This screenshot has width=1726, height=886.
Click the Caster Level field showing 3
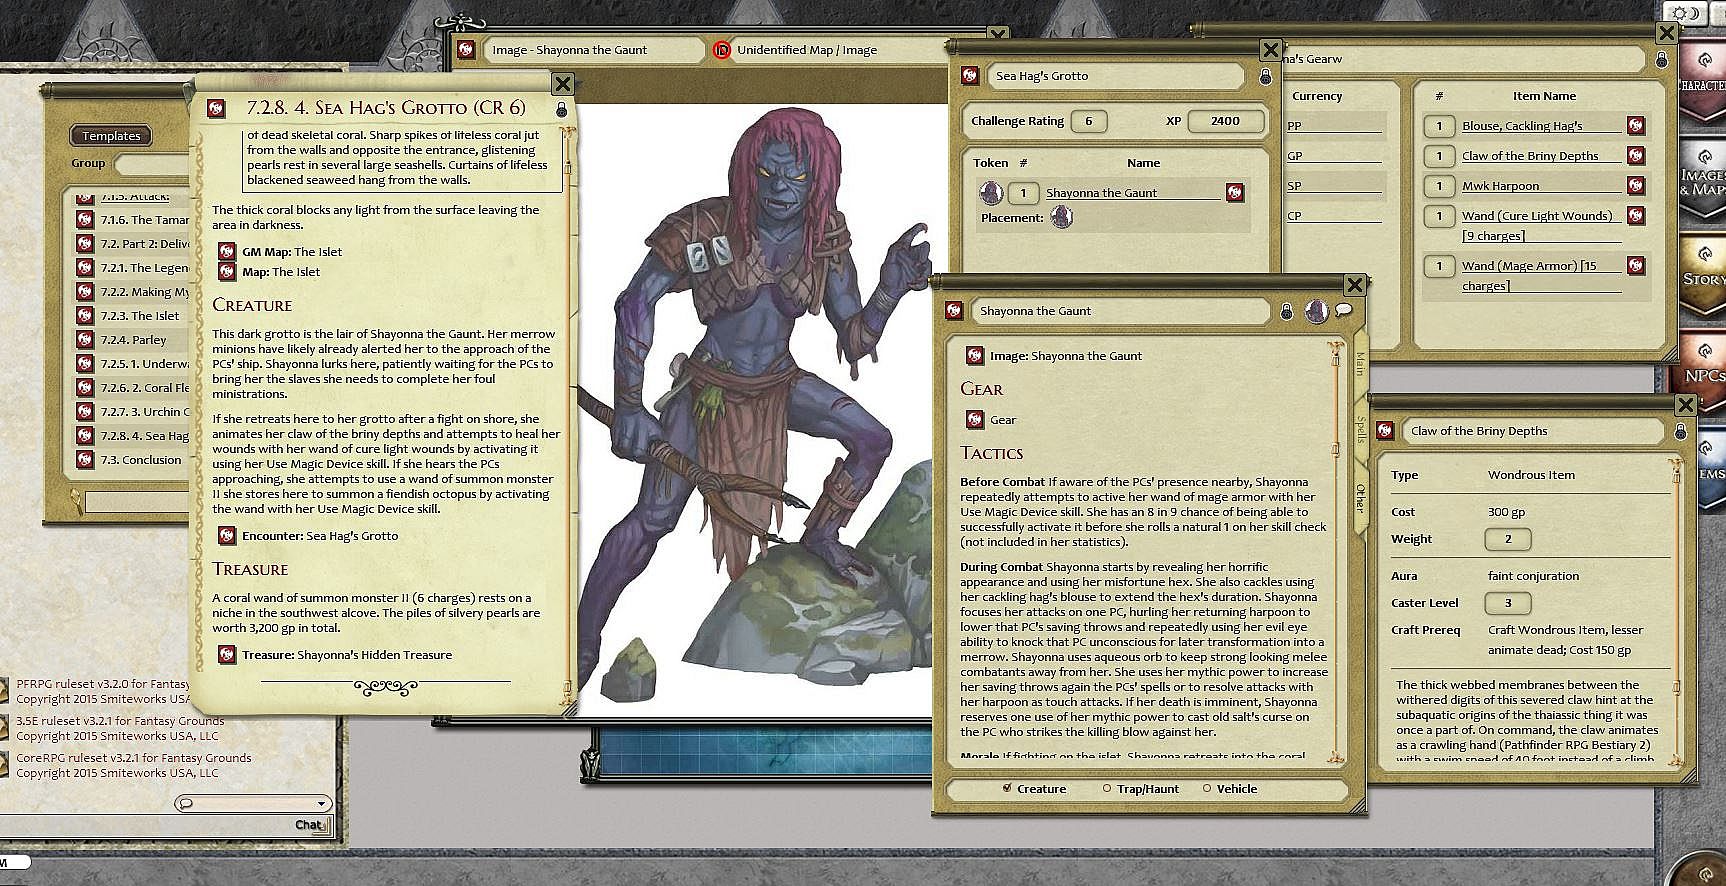[x=1508, y=603]
